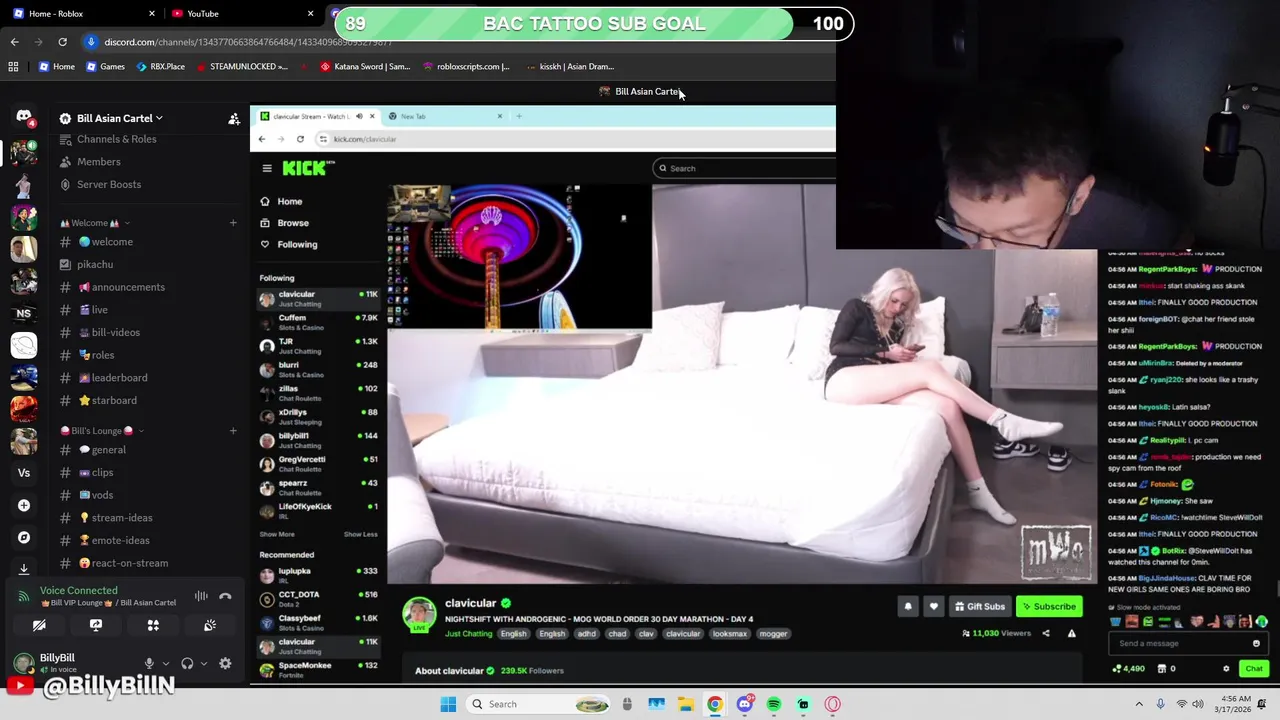Toggle camera in Discord voice panel

point(39,625)
